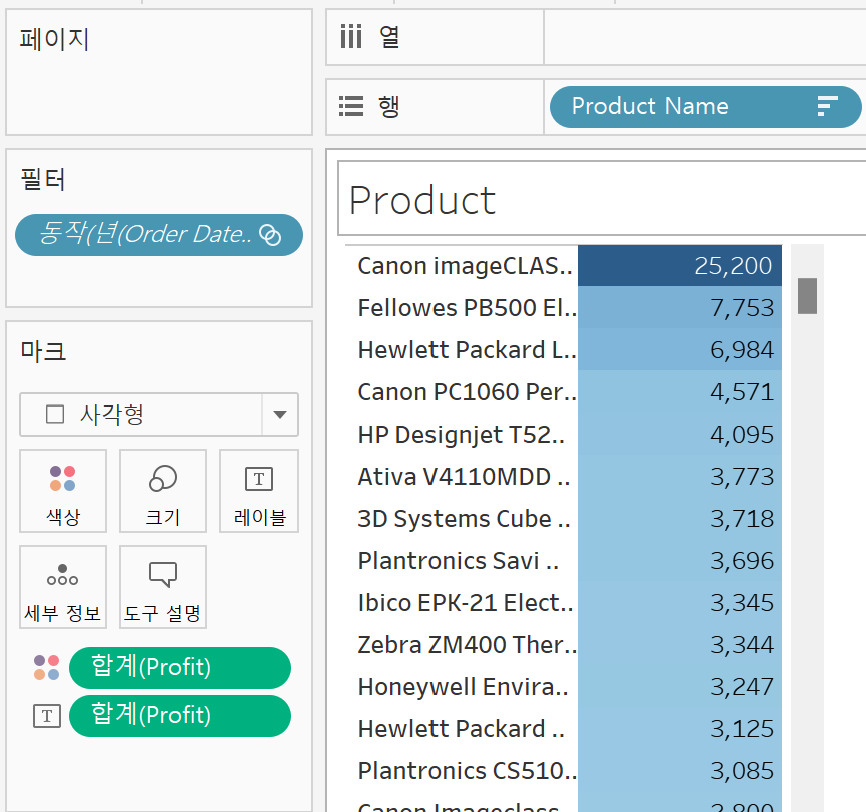The height and width of the screenshot is (812, 866).
Task: Click the empty 열 columns shelf area
Action: click(705, 37)
